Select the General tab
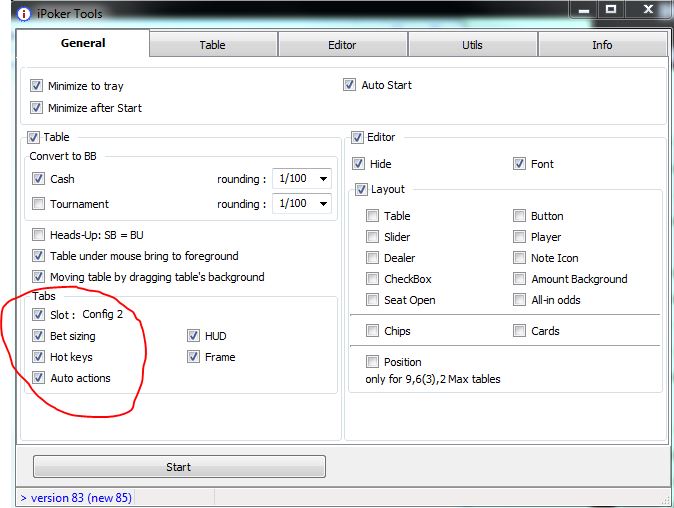 tap(83, 43)
